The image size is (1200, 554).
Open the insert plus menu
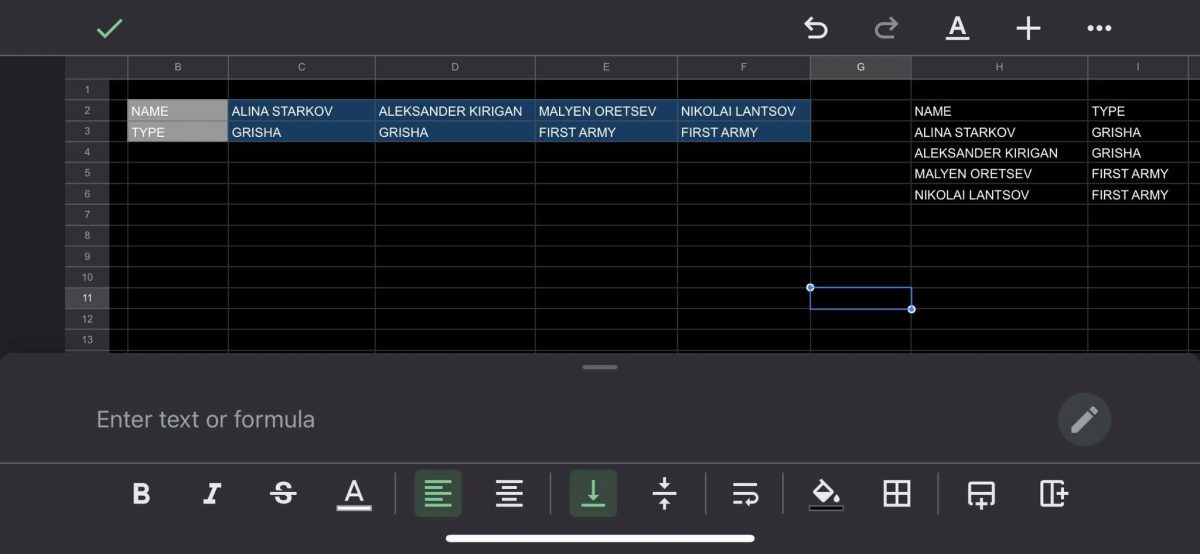coord(1028,29)
